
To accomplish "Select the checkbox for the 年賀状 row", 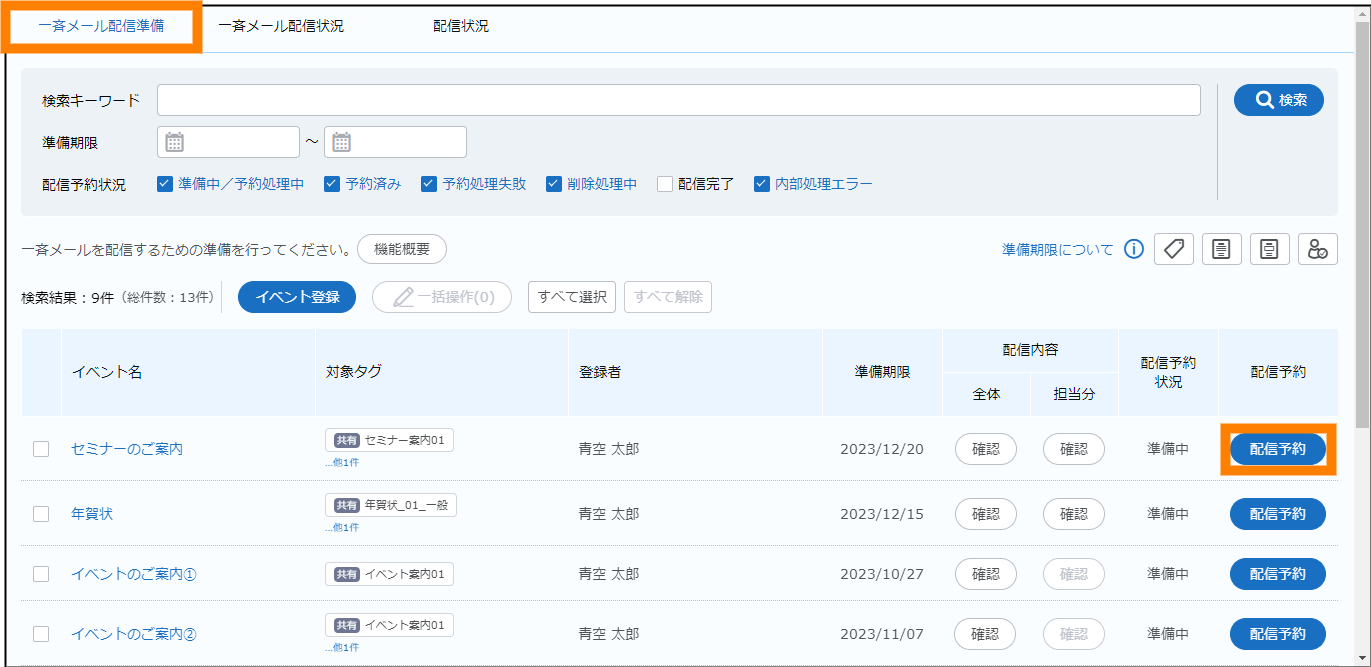I will click(x=41, y=514).
